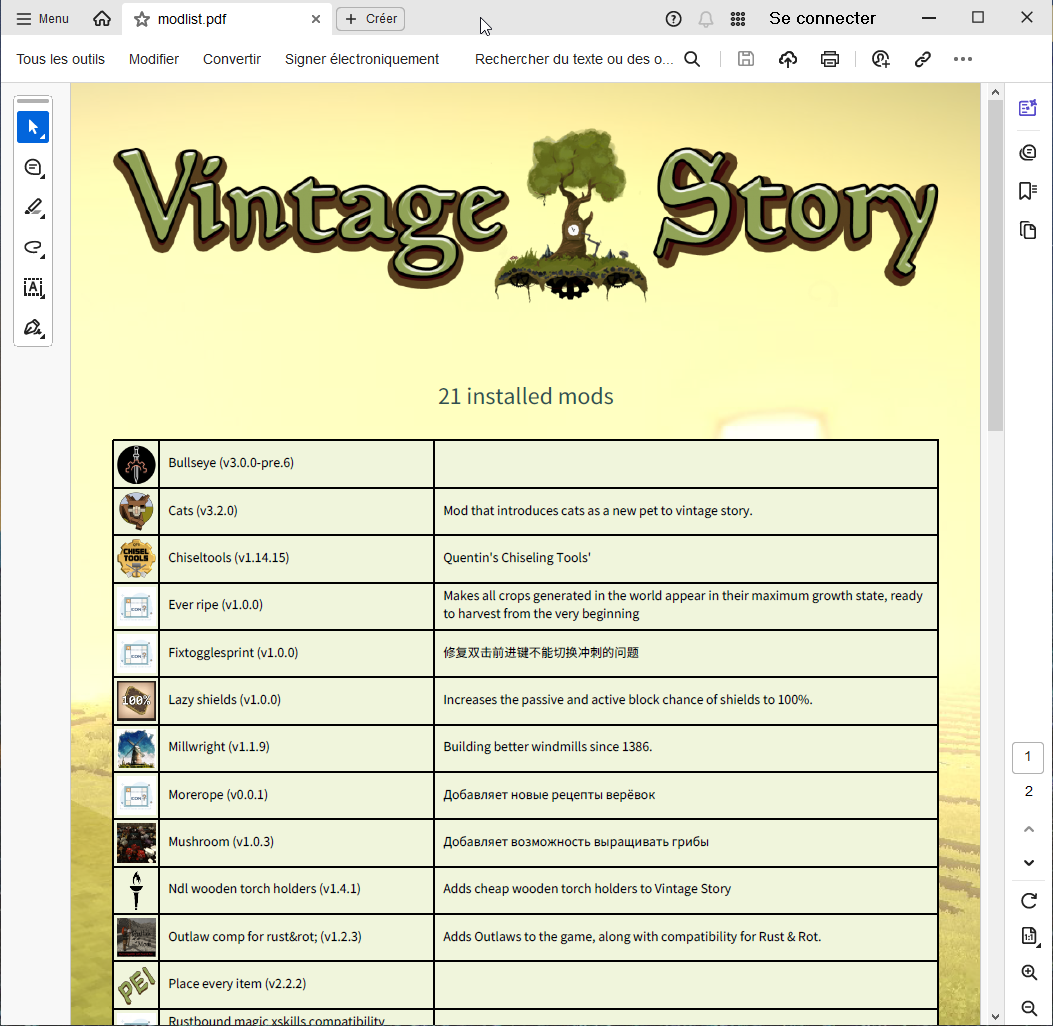Click 'Building better windmills since 1386.' text
This screenshot has width=1053, height=1026.
point(547,747)
